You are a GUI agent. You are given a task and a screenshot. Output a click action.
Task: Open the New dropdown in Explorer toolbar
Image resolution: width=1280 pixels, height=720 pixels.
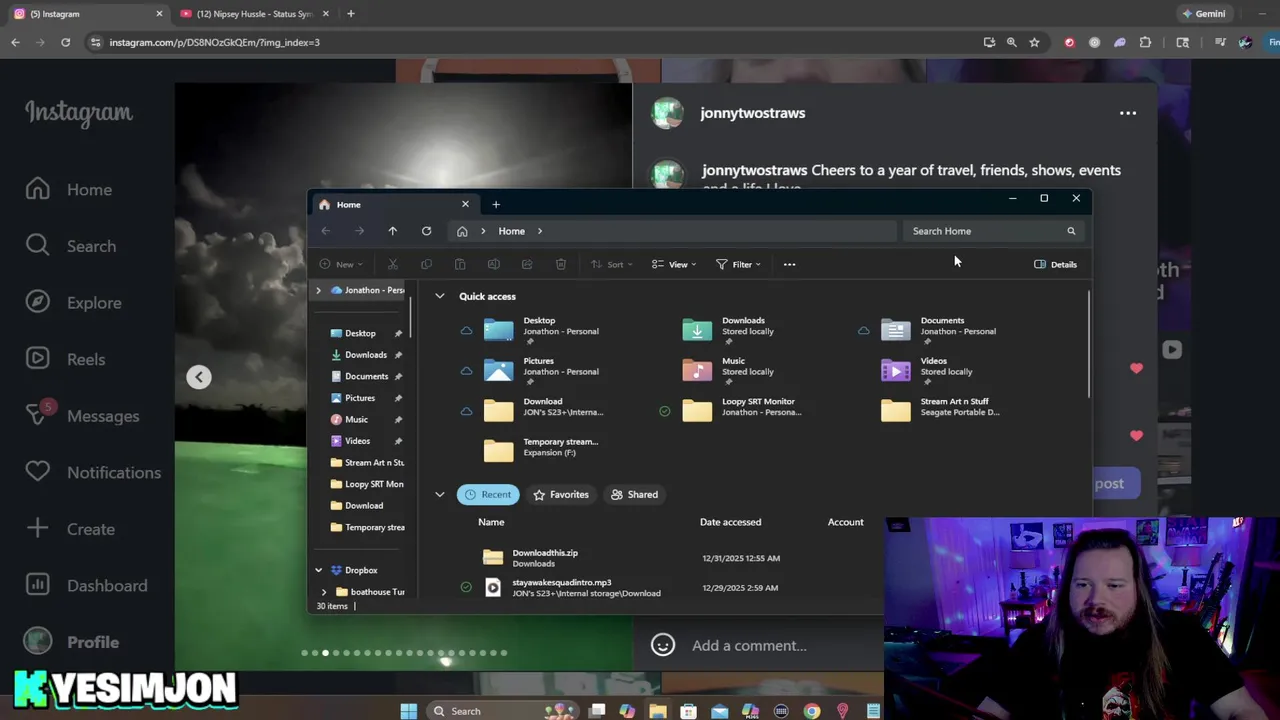341,264
